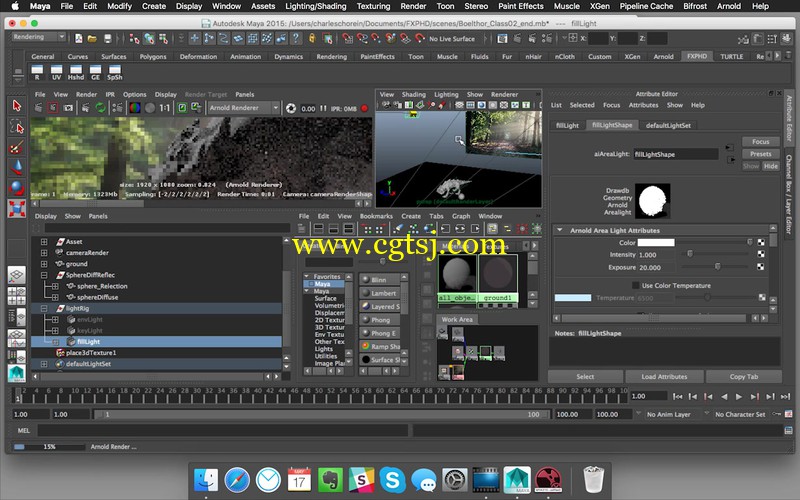800x500 pixels.
Task: Collapse SphereDiffReflec group in Outliner
Action: point(44,275)
